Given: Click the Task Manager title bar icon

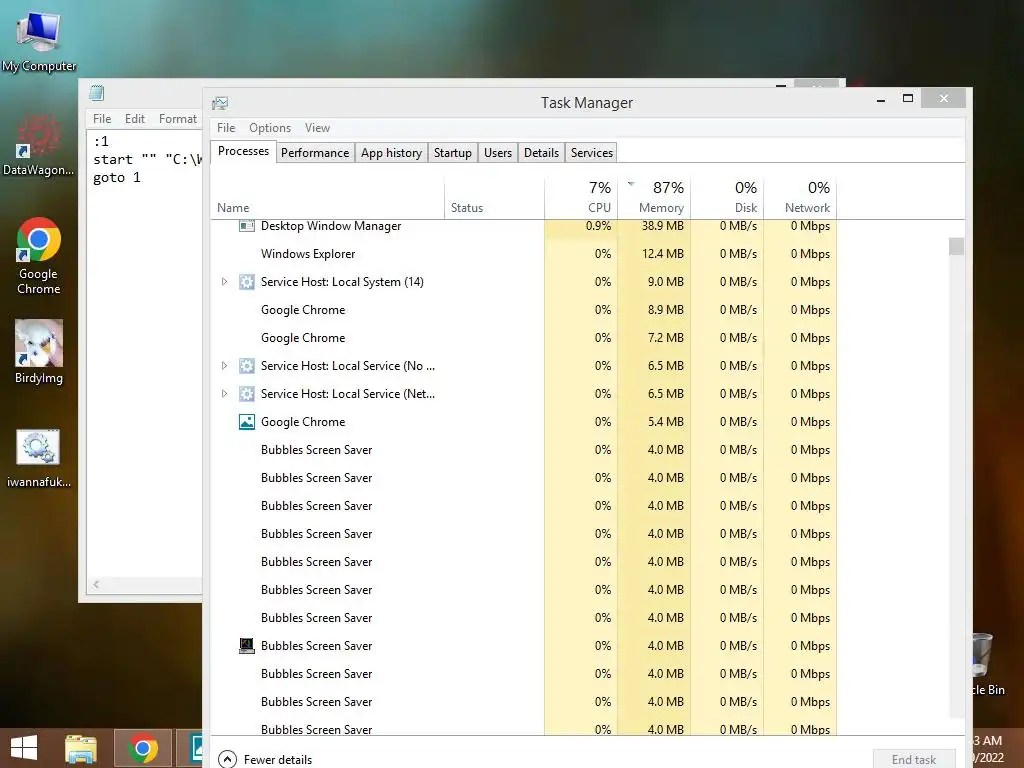Looking at the screenshot, I should tap(220, 103).
